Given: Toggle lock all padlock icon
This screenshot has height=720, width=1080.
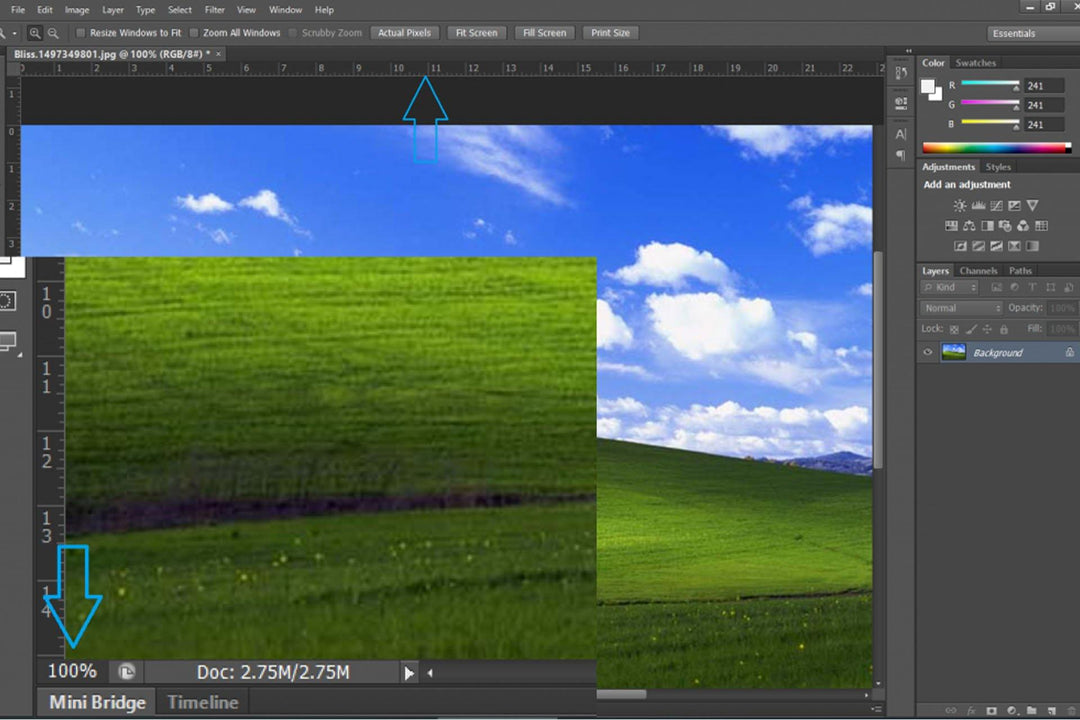Looking at the screenshot, I should [1004, 329].
